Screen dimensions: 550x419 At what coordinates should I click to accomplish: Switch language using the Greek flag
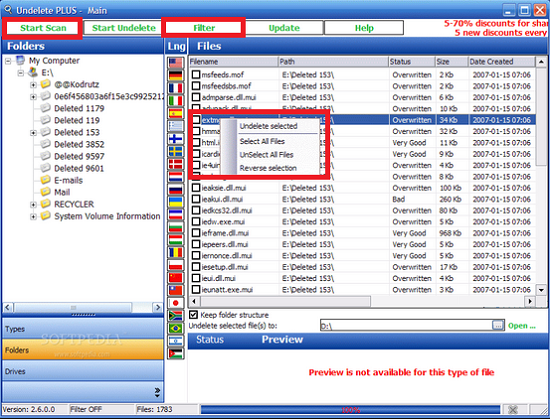click(x=175, y=126)
